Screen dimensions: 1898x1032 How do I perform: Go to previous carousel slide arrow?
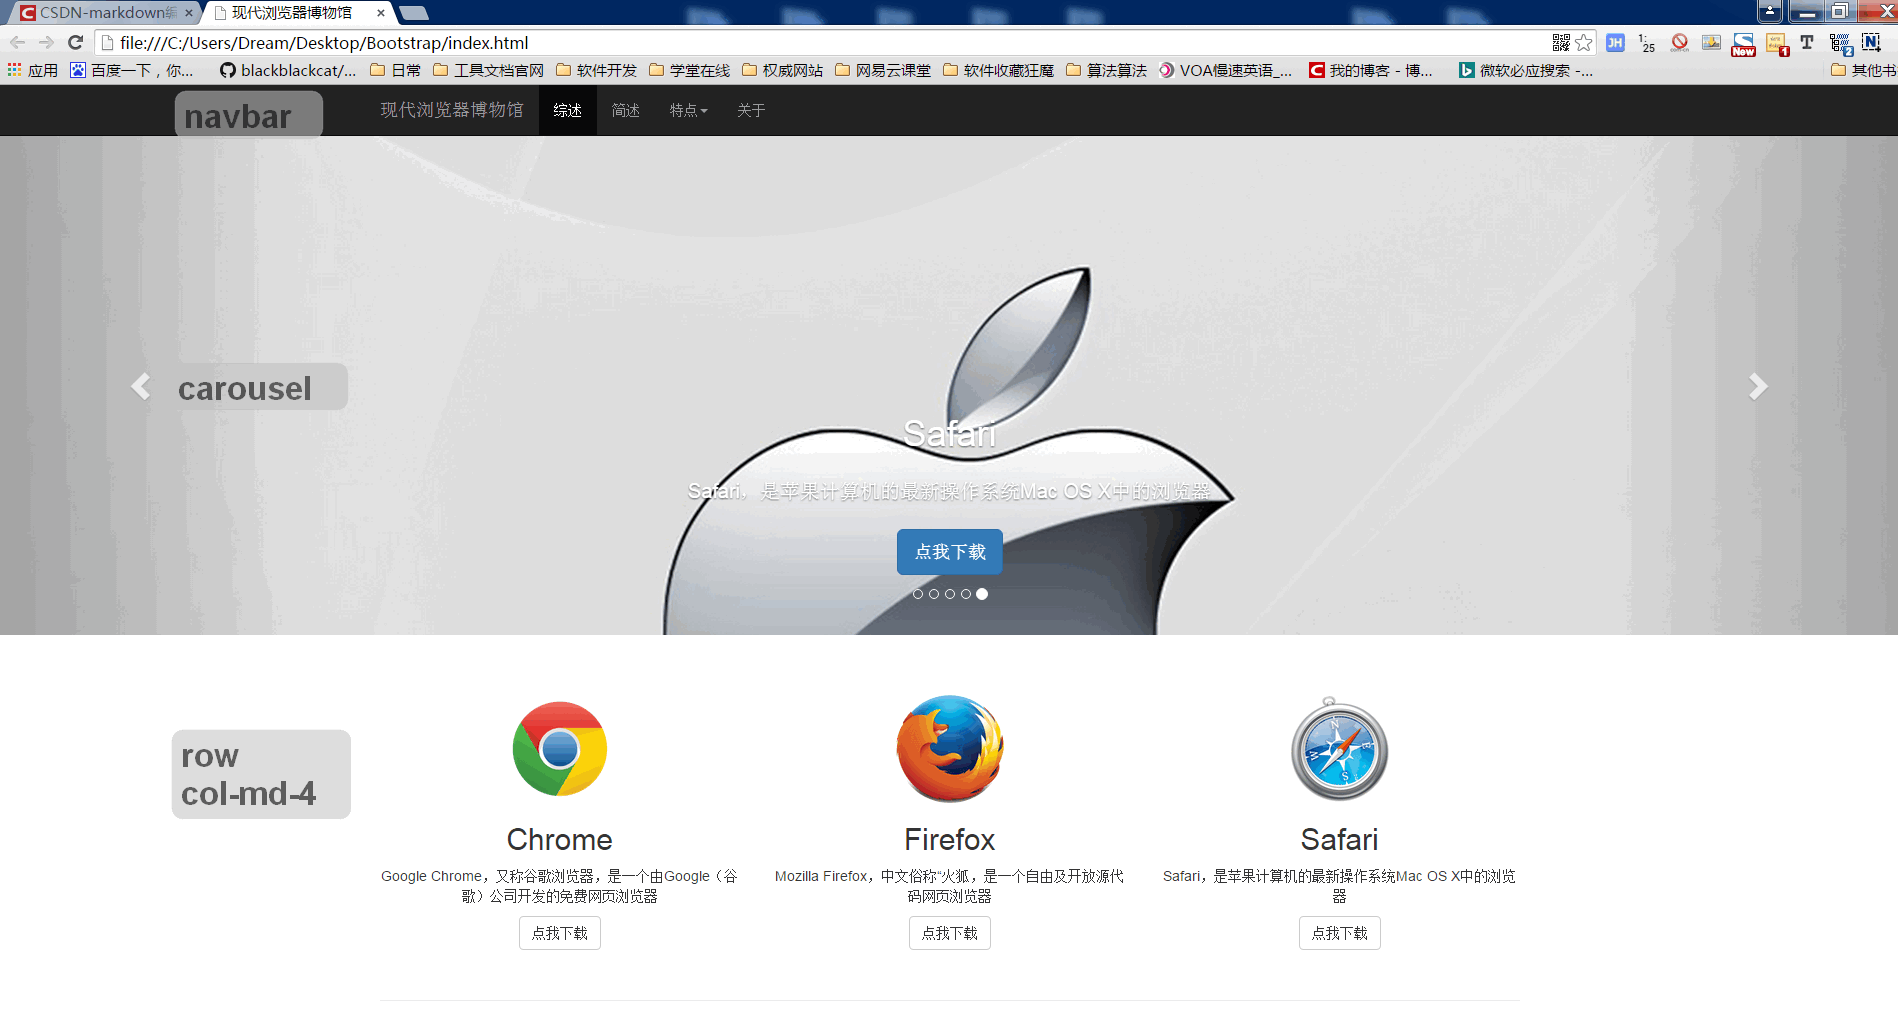141,387
